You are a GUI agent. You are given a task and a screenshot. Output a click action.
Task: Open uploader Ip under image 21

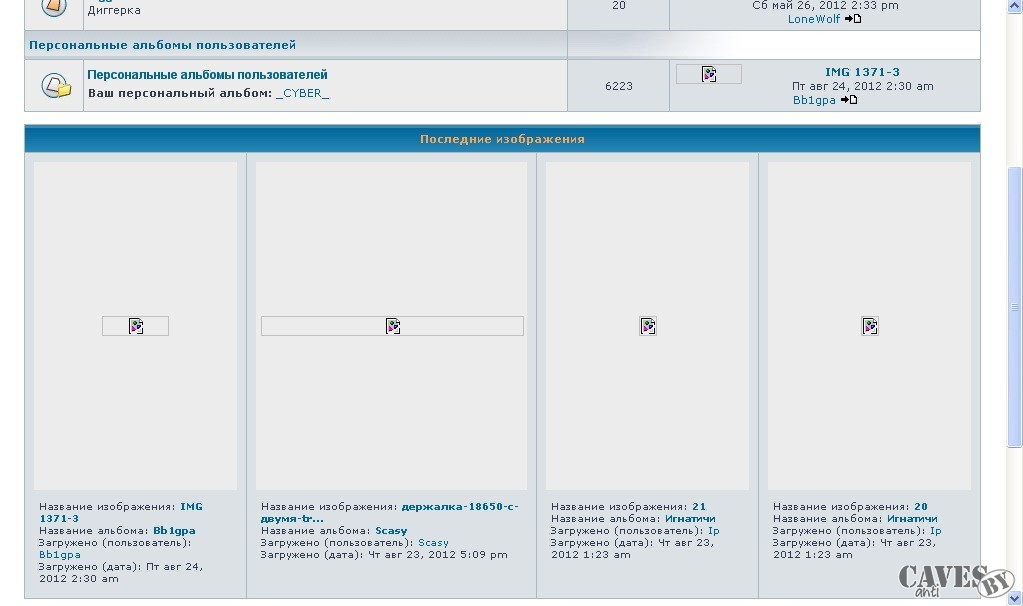pos(714,531)
